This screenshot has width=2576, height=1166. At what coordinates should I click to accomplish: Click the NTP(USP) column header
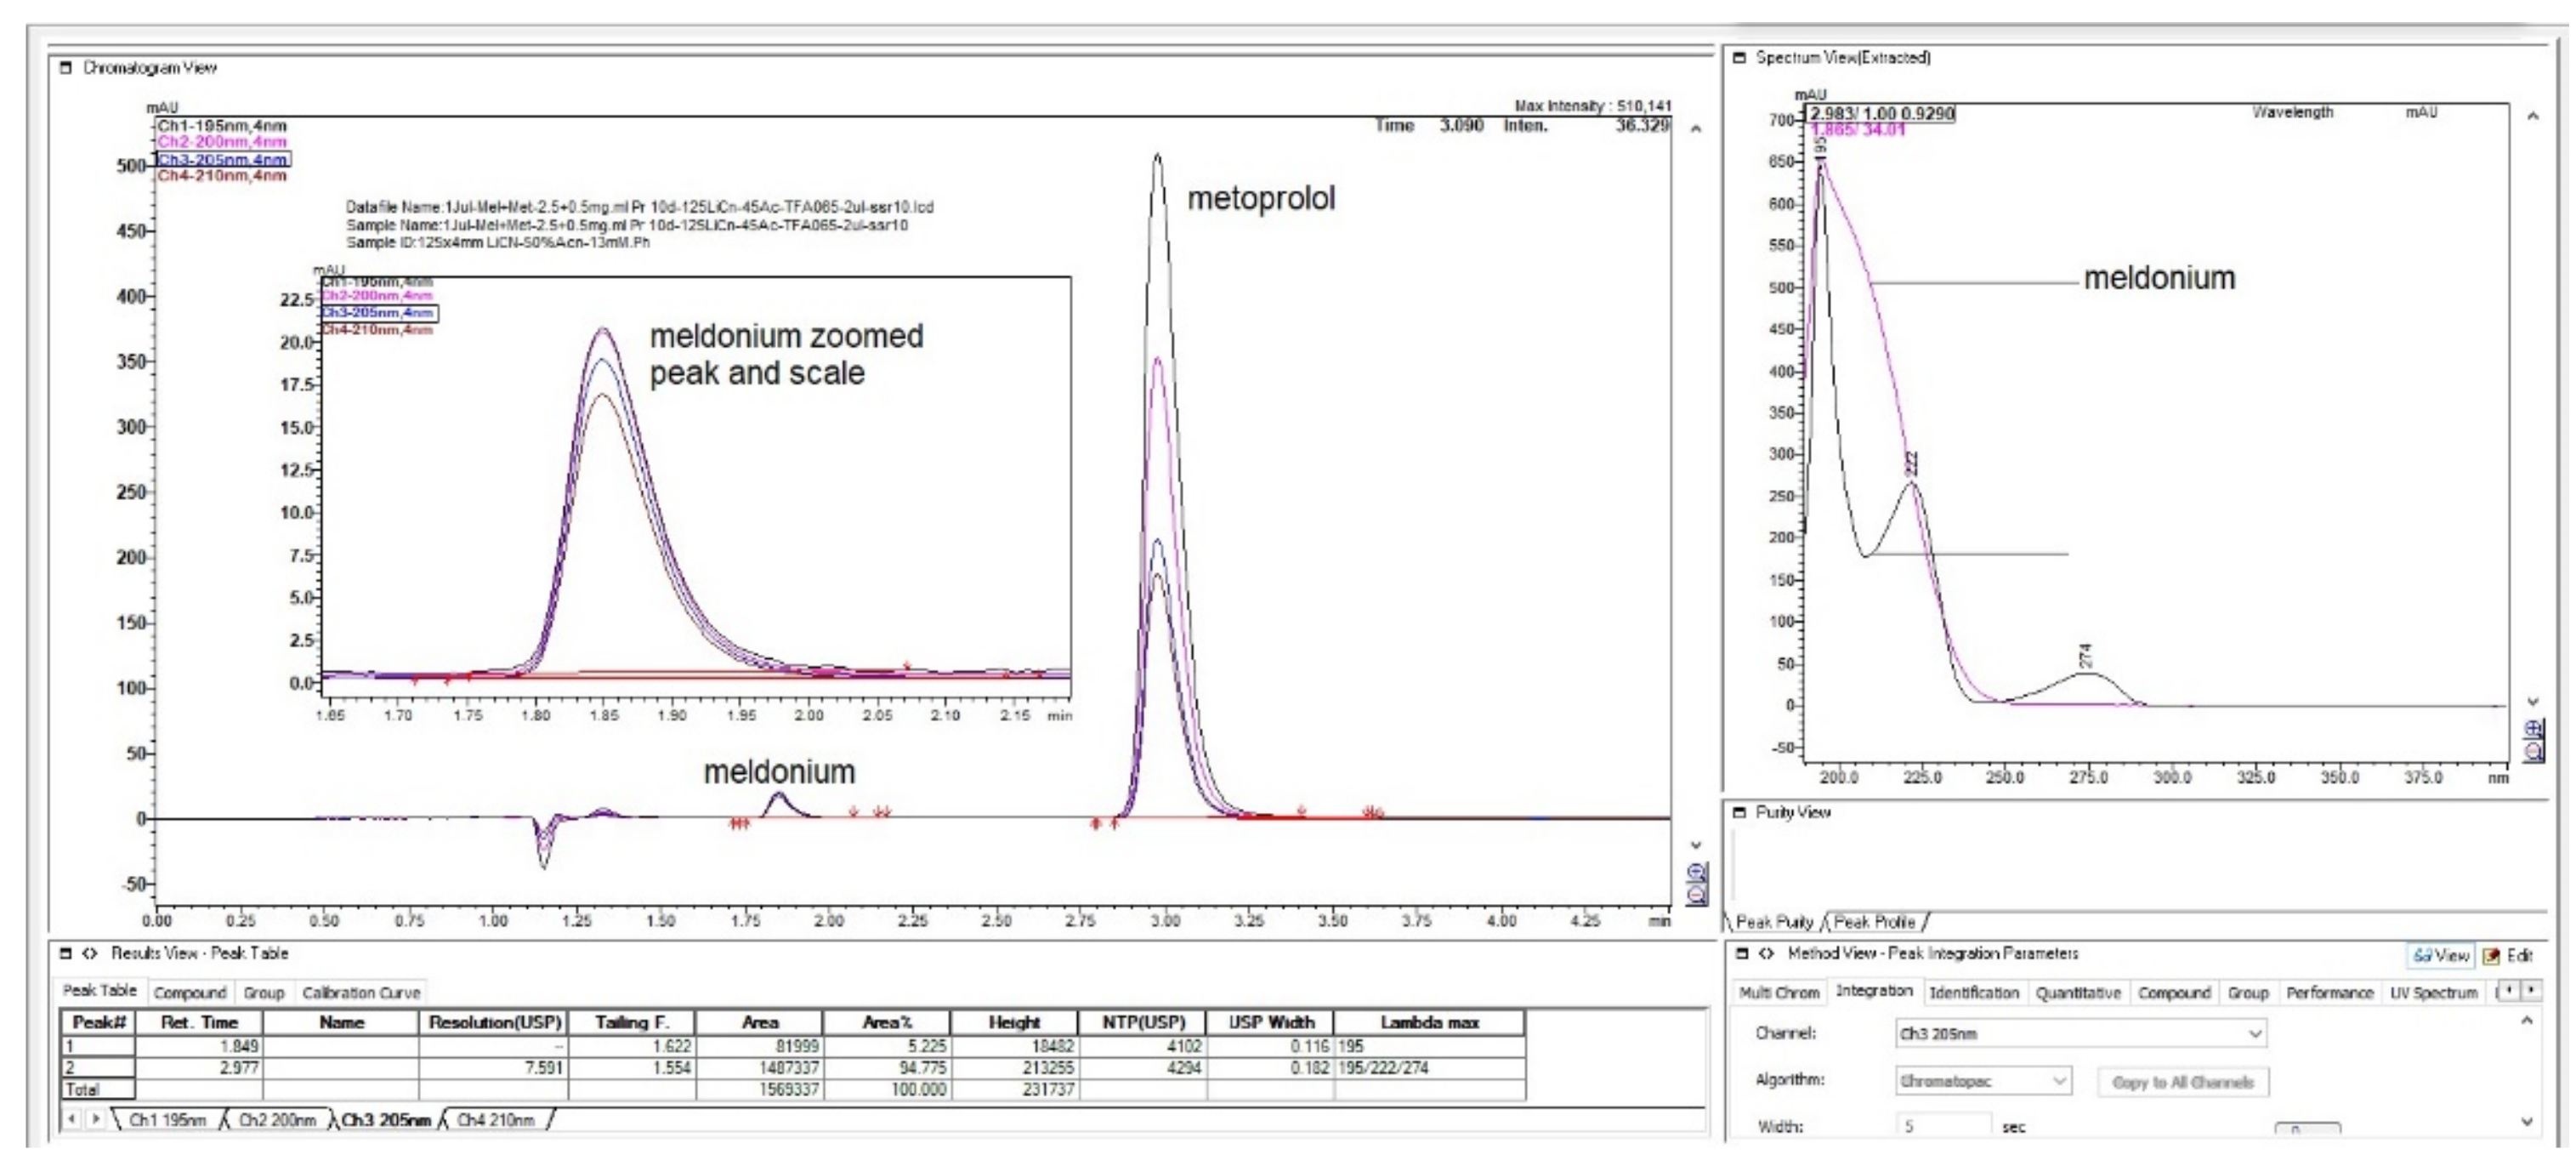point(1143,1022)
